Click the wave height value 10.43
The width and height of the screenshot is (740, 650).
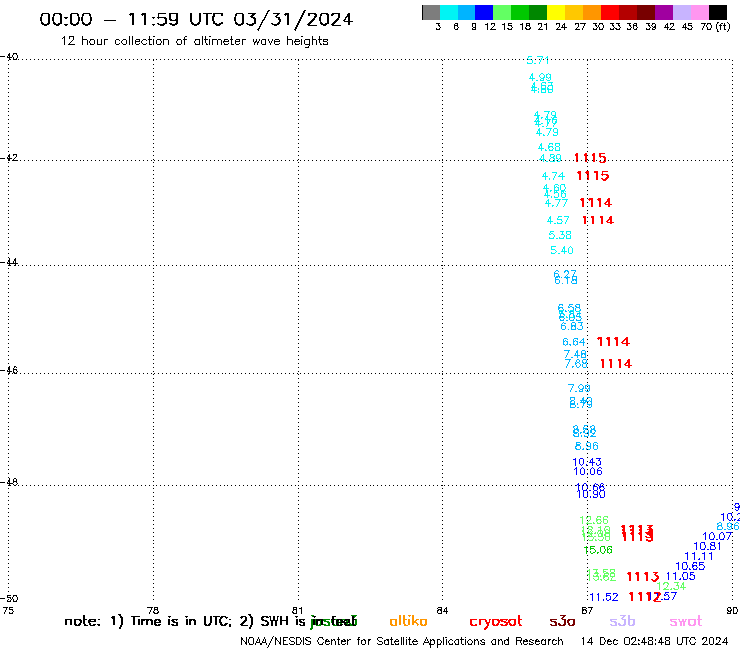click(587, 462)
